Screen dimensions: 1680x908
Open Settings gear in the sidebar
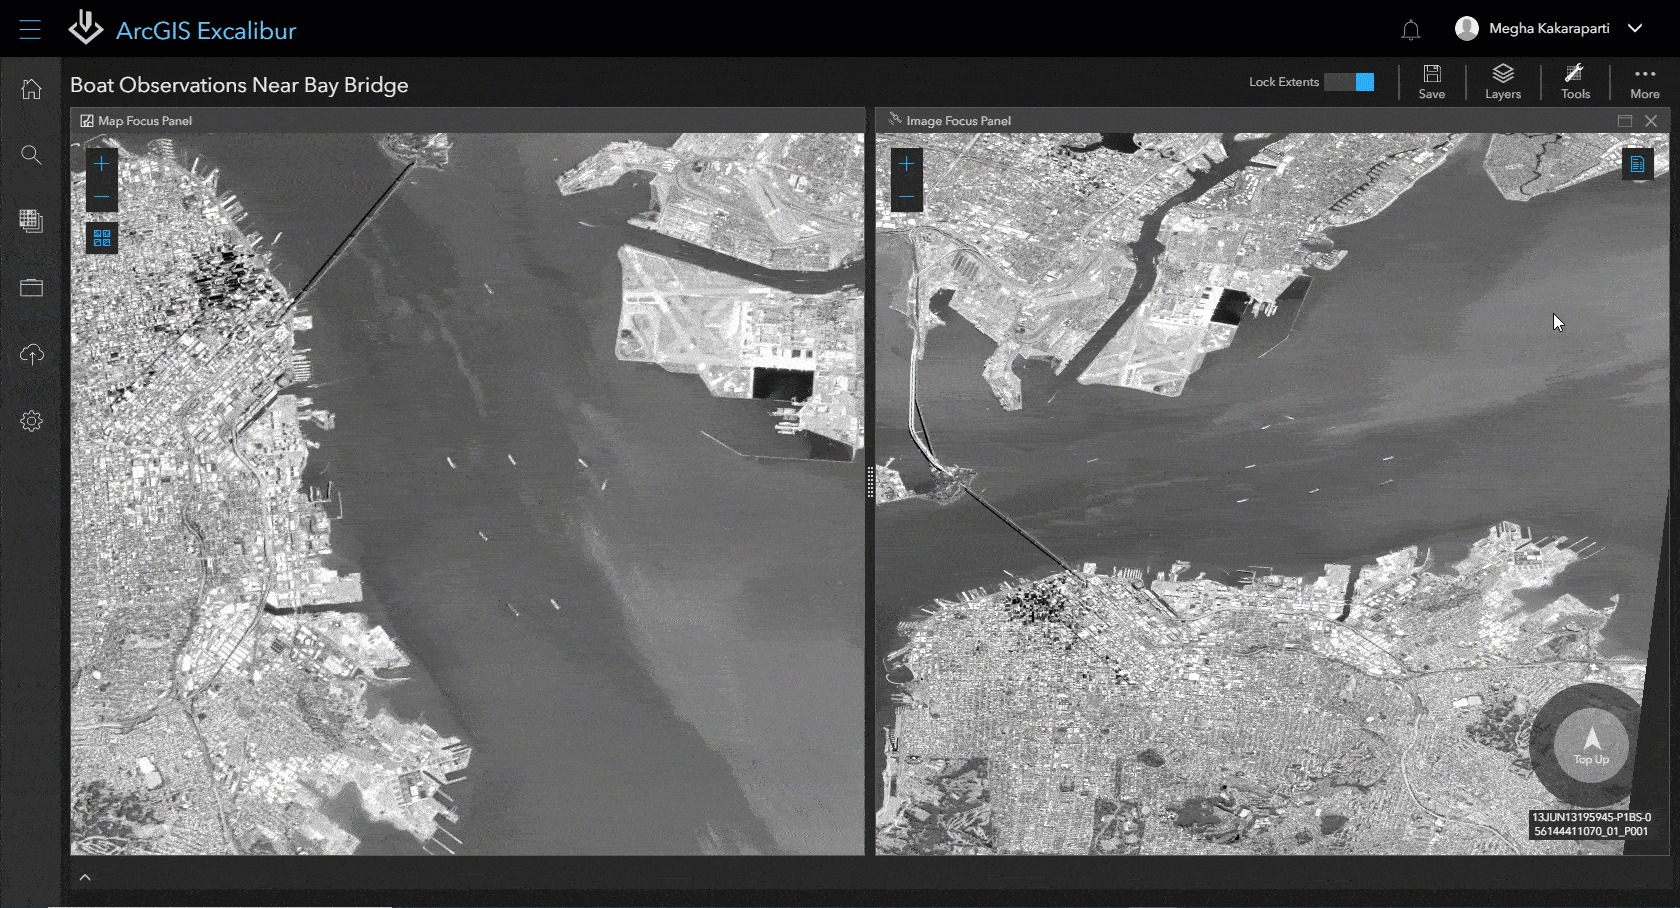click(31, 421)
